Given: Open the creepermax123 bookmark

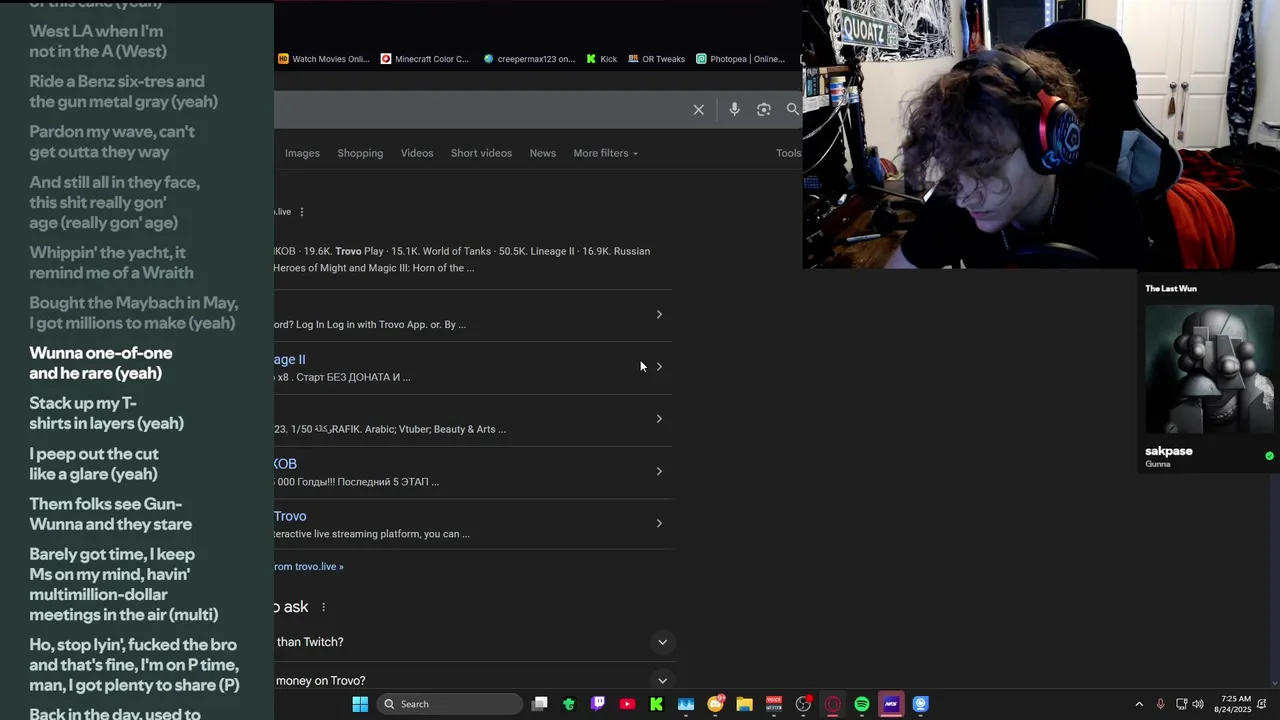Looking at the screenshot, I should 529,59.
